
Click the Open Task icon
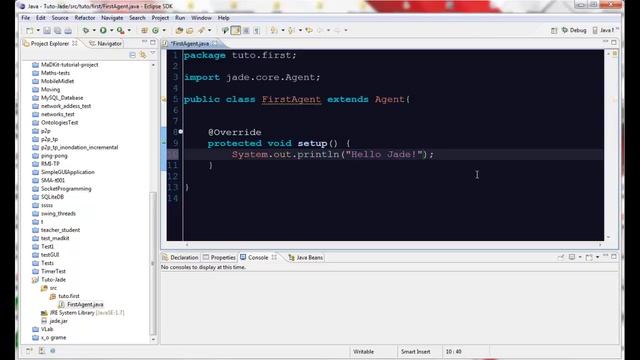190,30
